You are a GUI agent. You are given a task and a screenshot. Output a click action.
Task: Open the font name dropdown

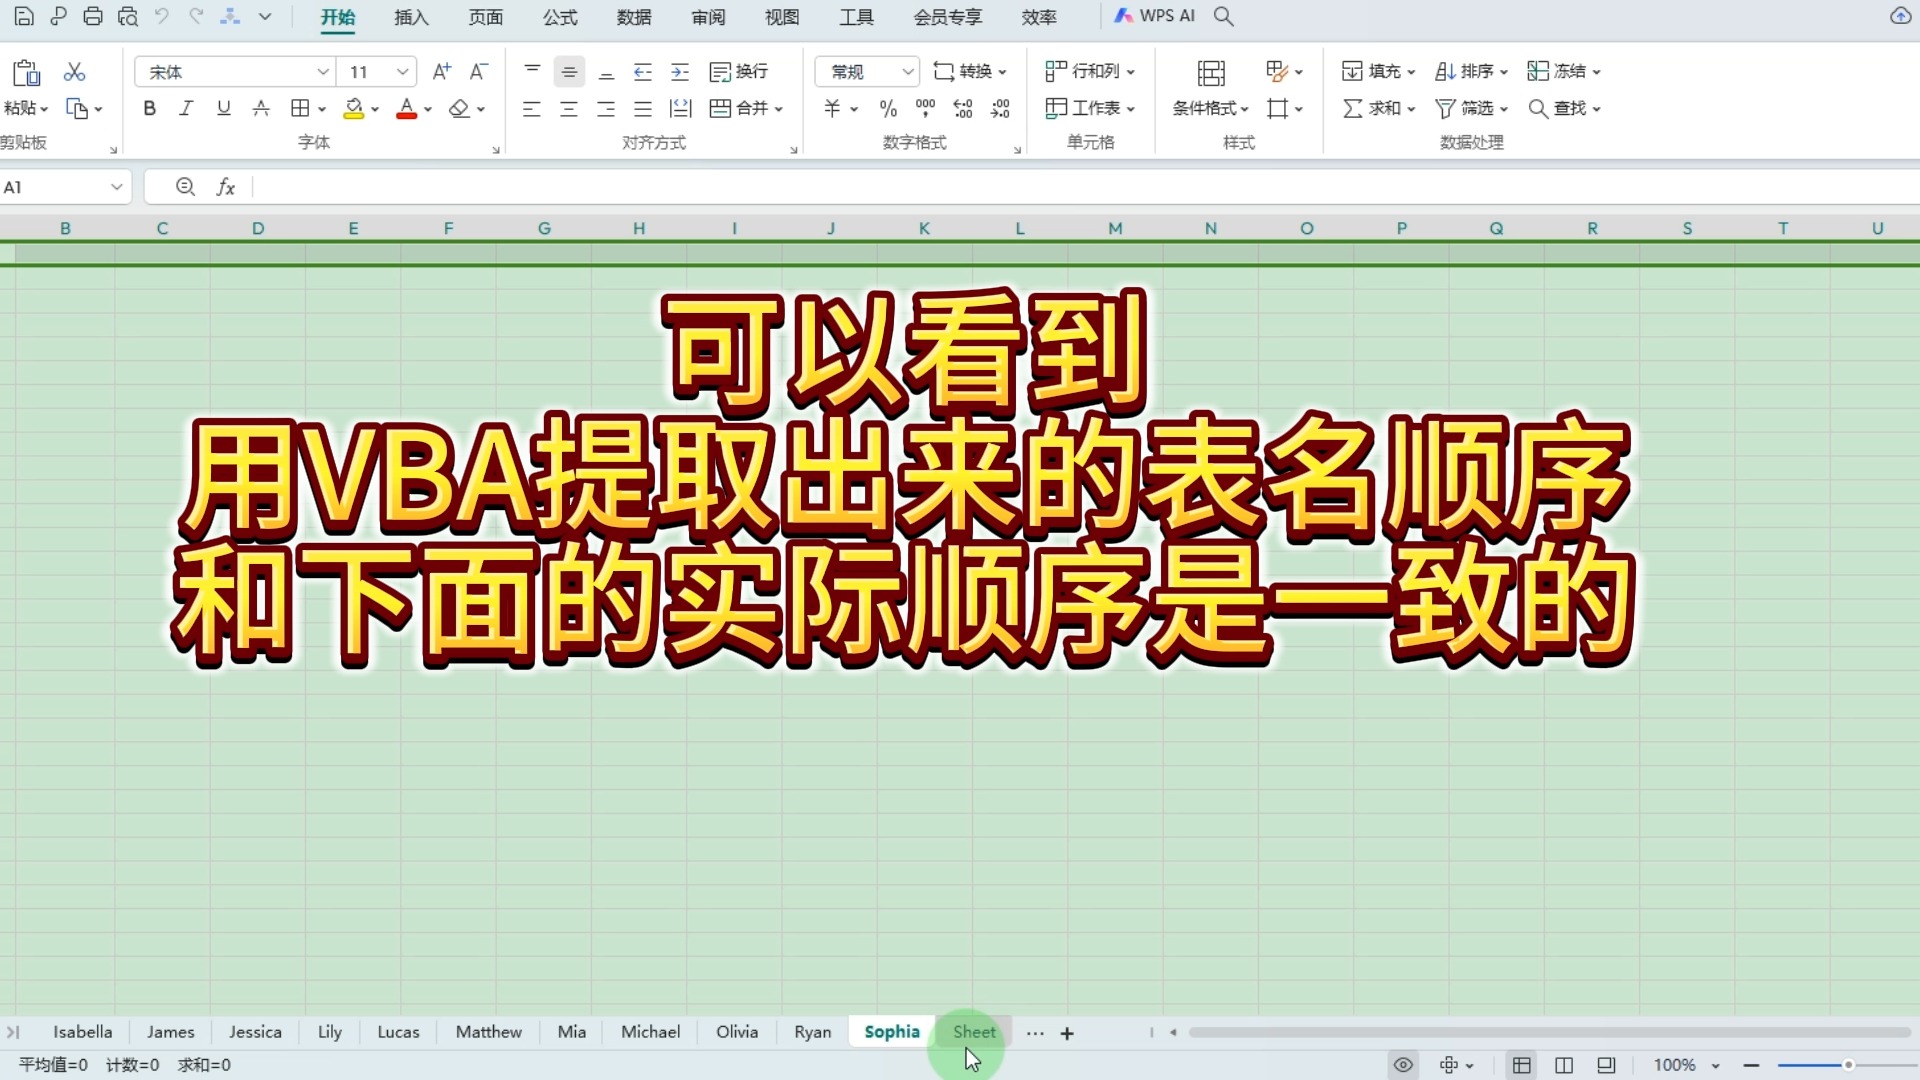(x=322, y=72)
